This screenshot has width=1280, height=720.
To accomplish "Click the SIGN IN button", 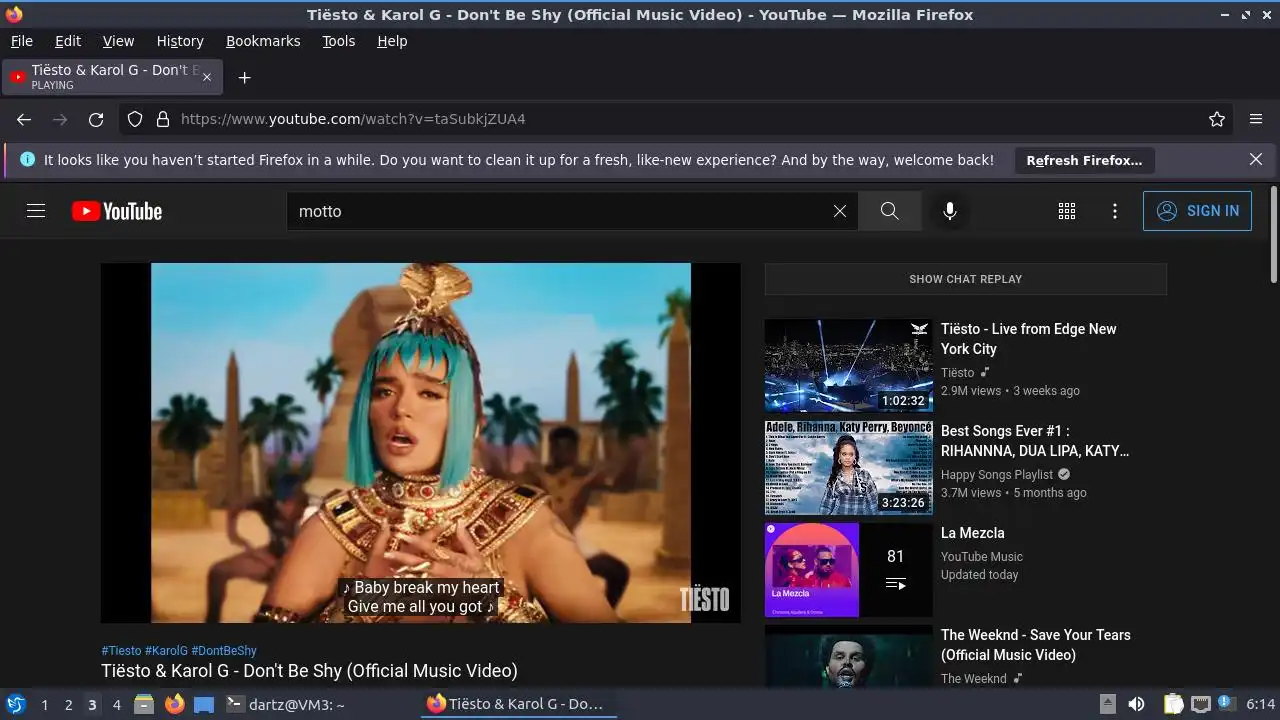I will point(1197,211).
